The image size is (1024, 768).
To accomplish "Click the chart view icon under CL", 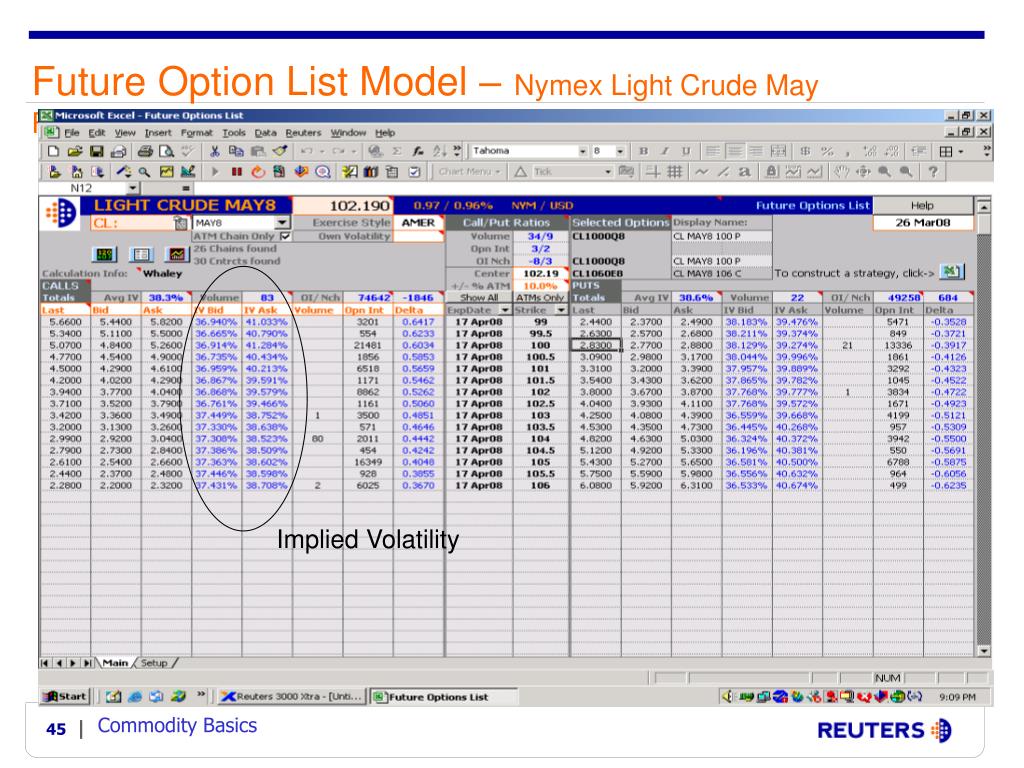I will coord(176,254).
